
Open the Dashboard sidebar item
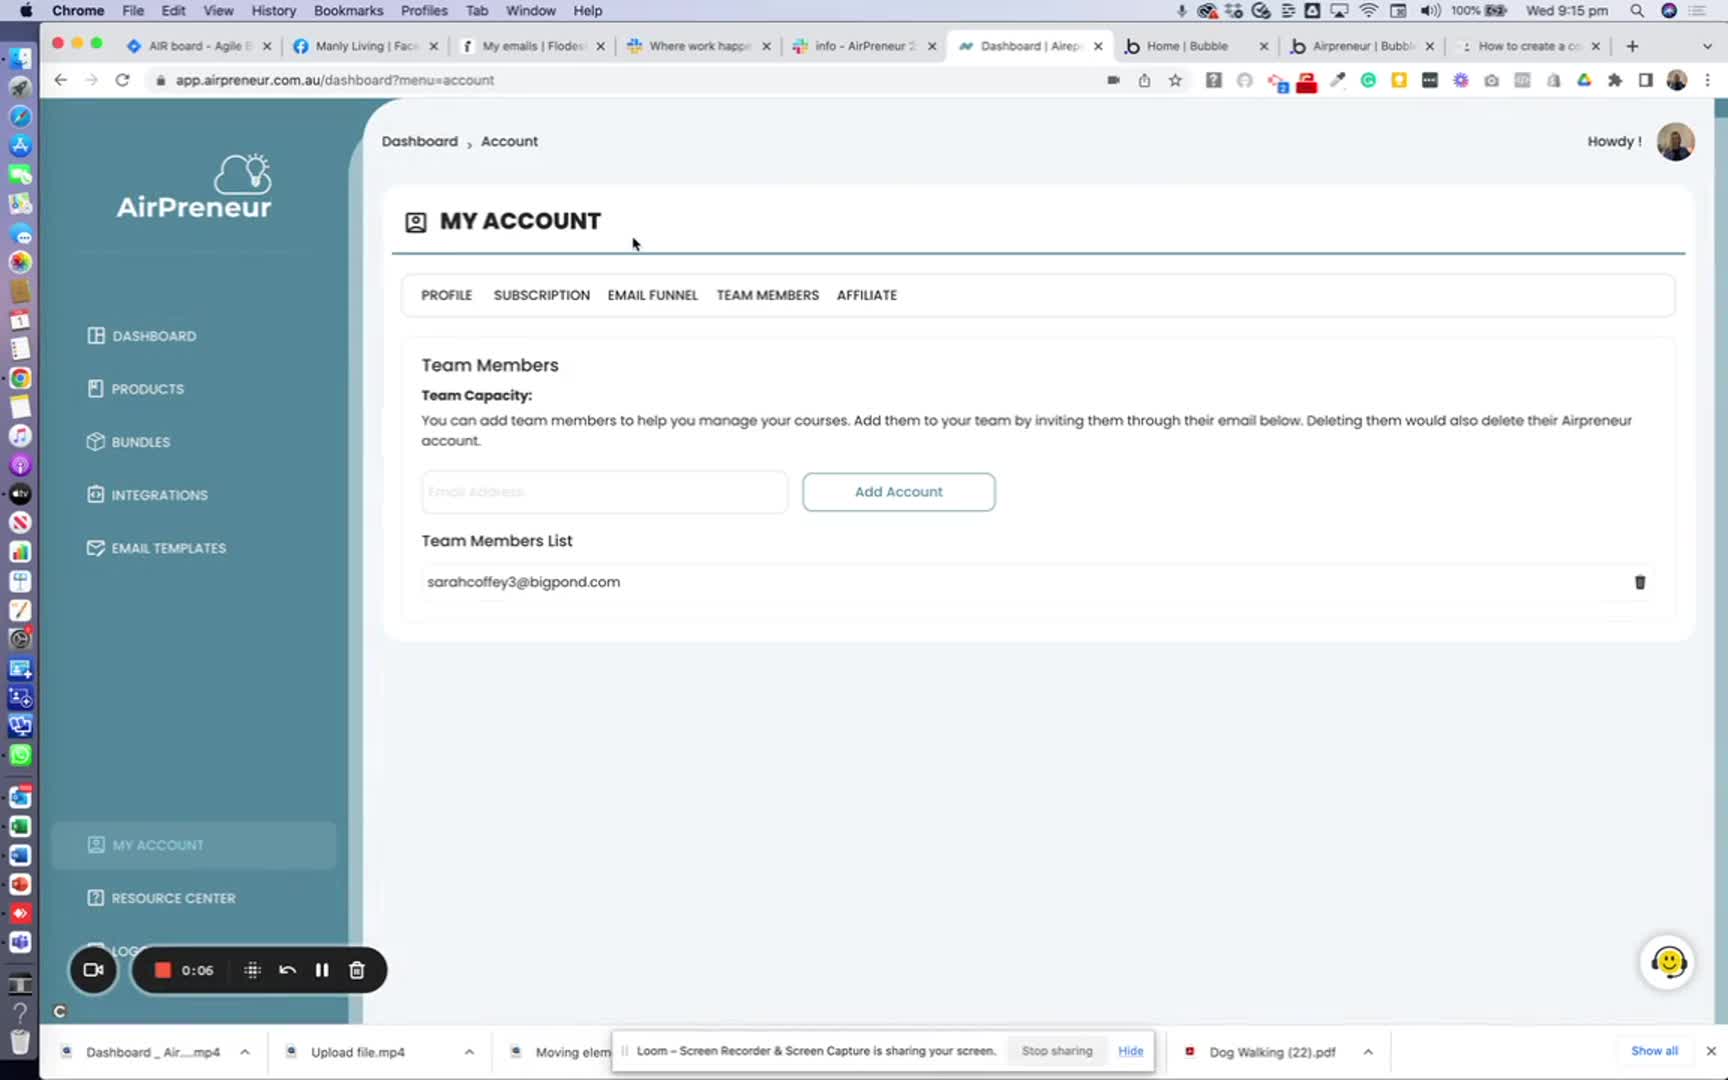142,336
